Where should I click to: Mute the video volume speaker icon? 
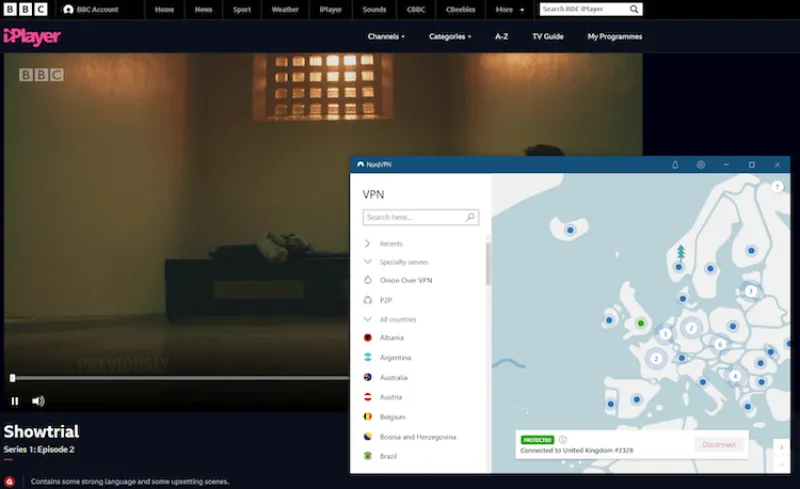[x=38, y=401]
